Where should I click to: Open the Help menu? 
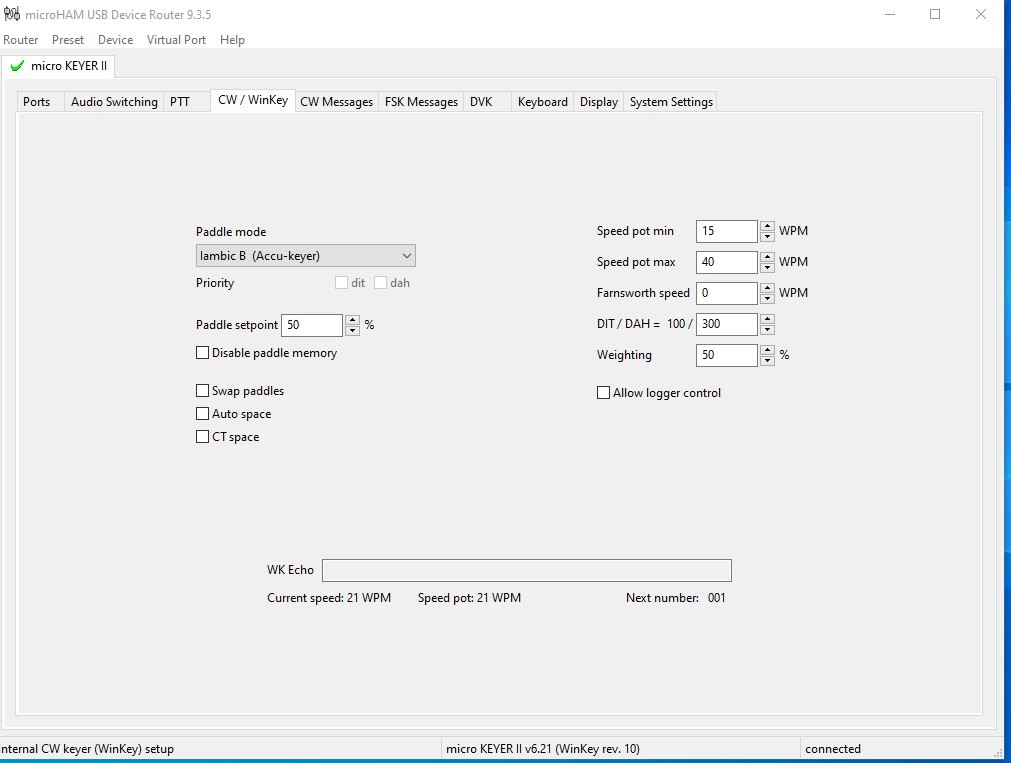[x=232, y=40]
